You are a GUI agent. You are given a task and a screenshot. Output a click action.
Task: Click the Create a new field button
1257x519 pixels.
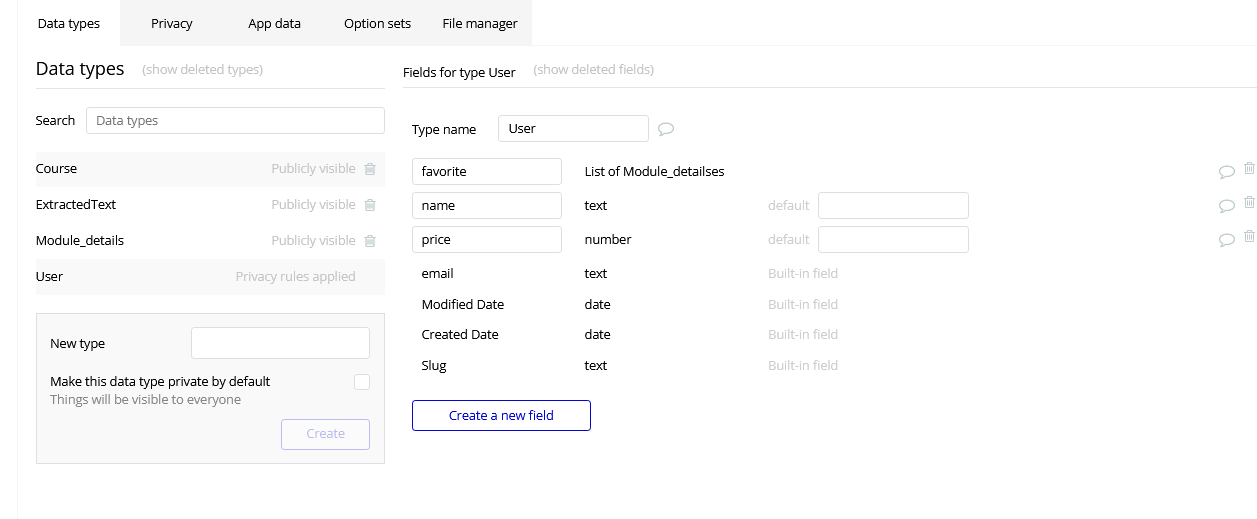click(x=501, y=415)
